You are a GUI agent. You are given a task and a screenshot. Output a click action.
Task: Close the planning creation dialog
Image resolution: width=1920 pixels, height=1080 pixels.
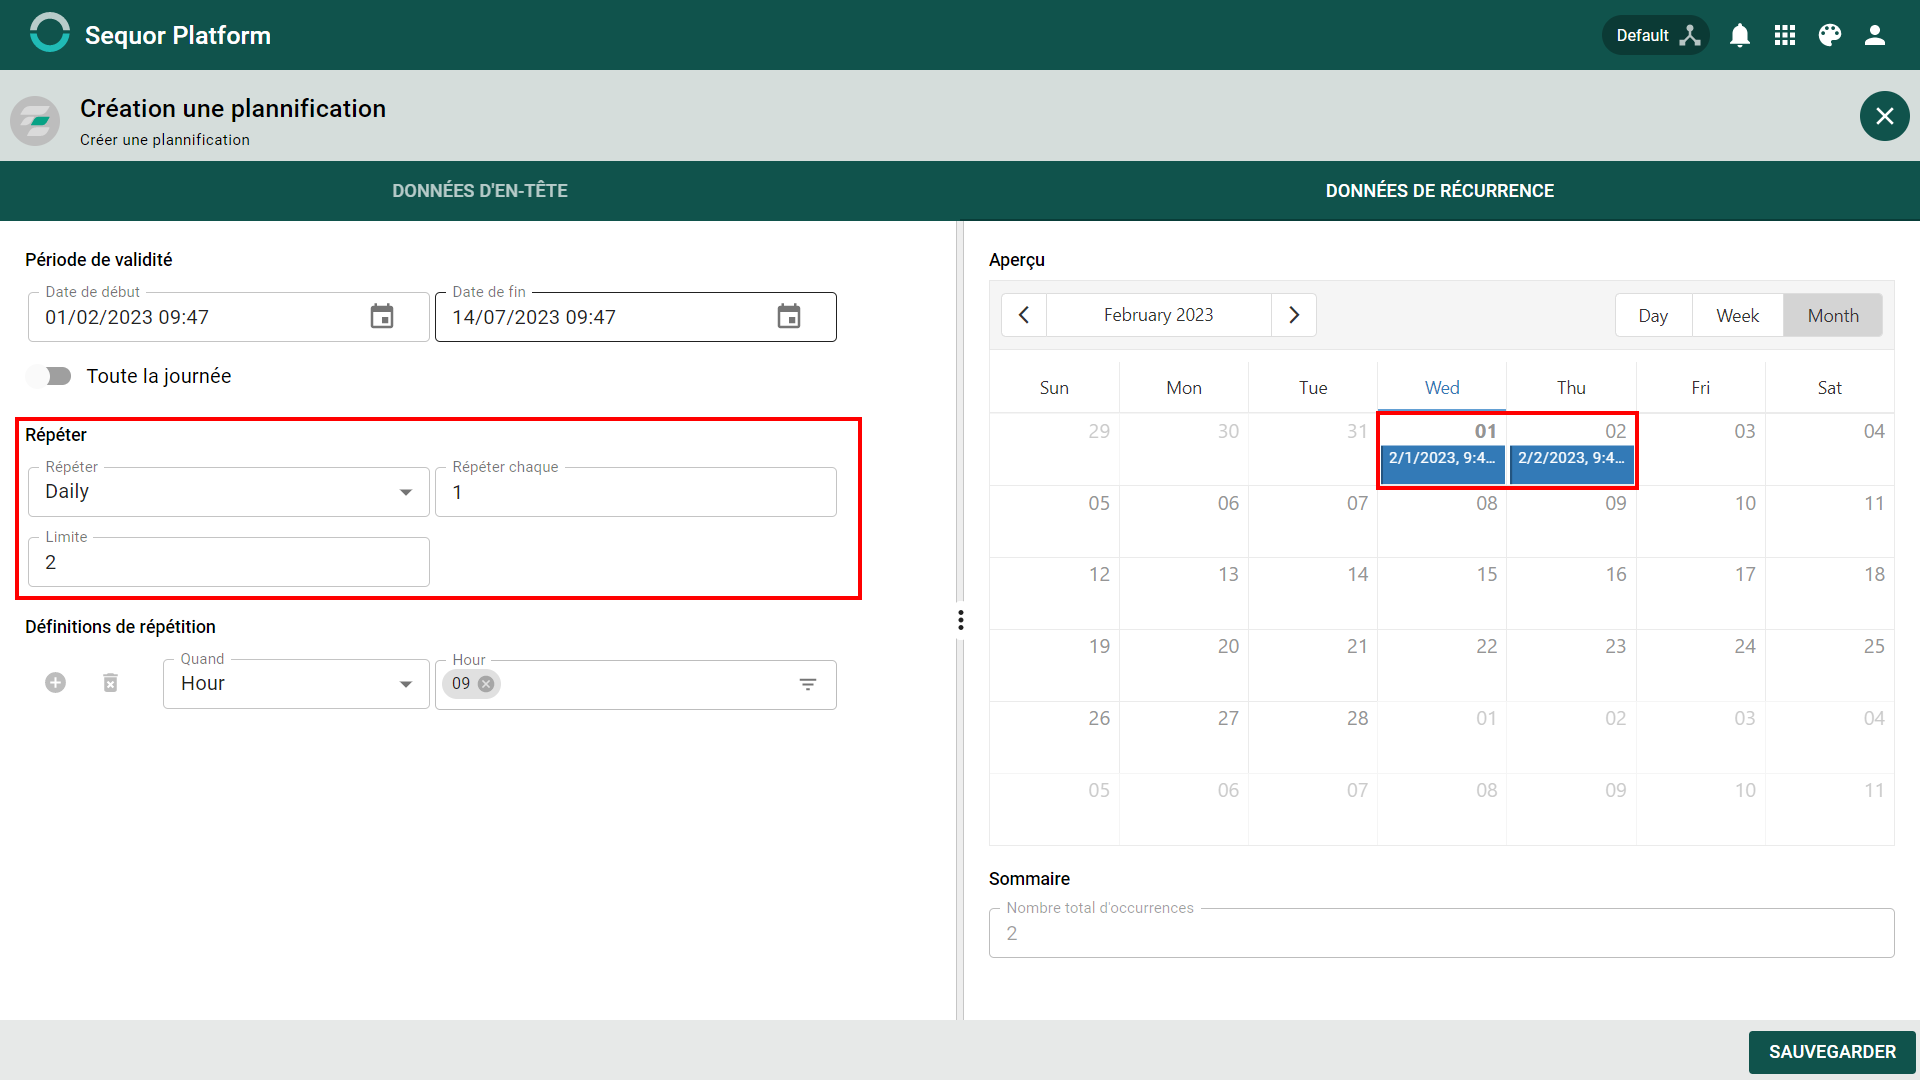click(1884, 116)
